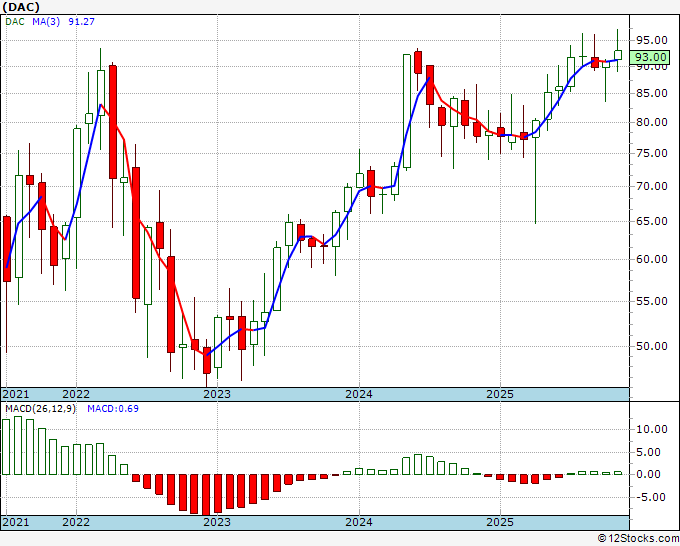Click 2025 on the price chart timeline
The width and height of the screenshot is (680, 546).
(x=500, y=394)
